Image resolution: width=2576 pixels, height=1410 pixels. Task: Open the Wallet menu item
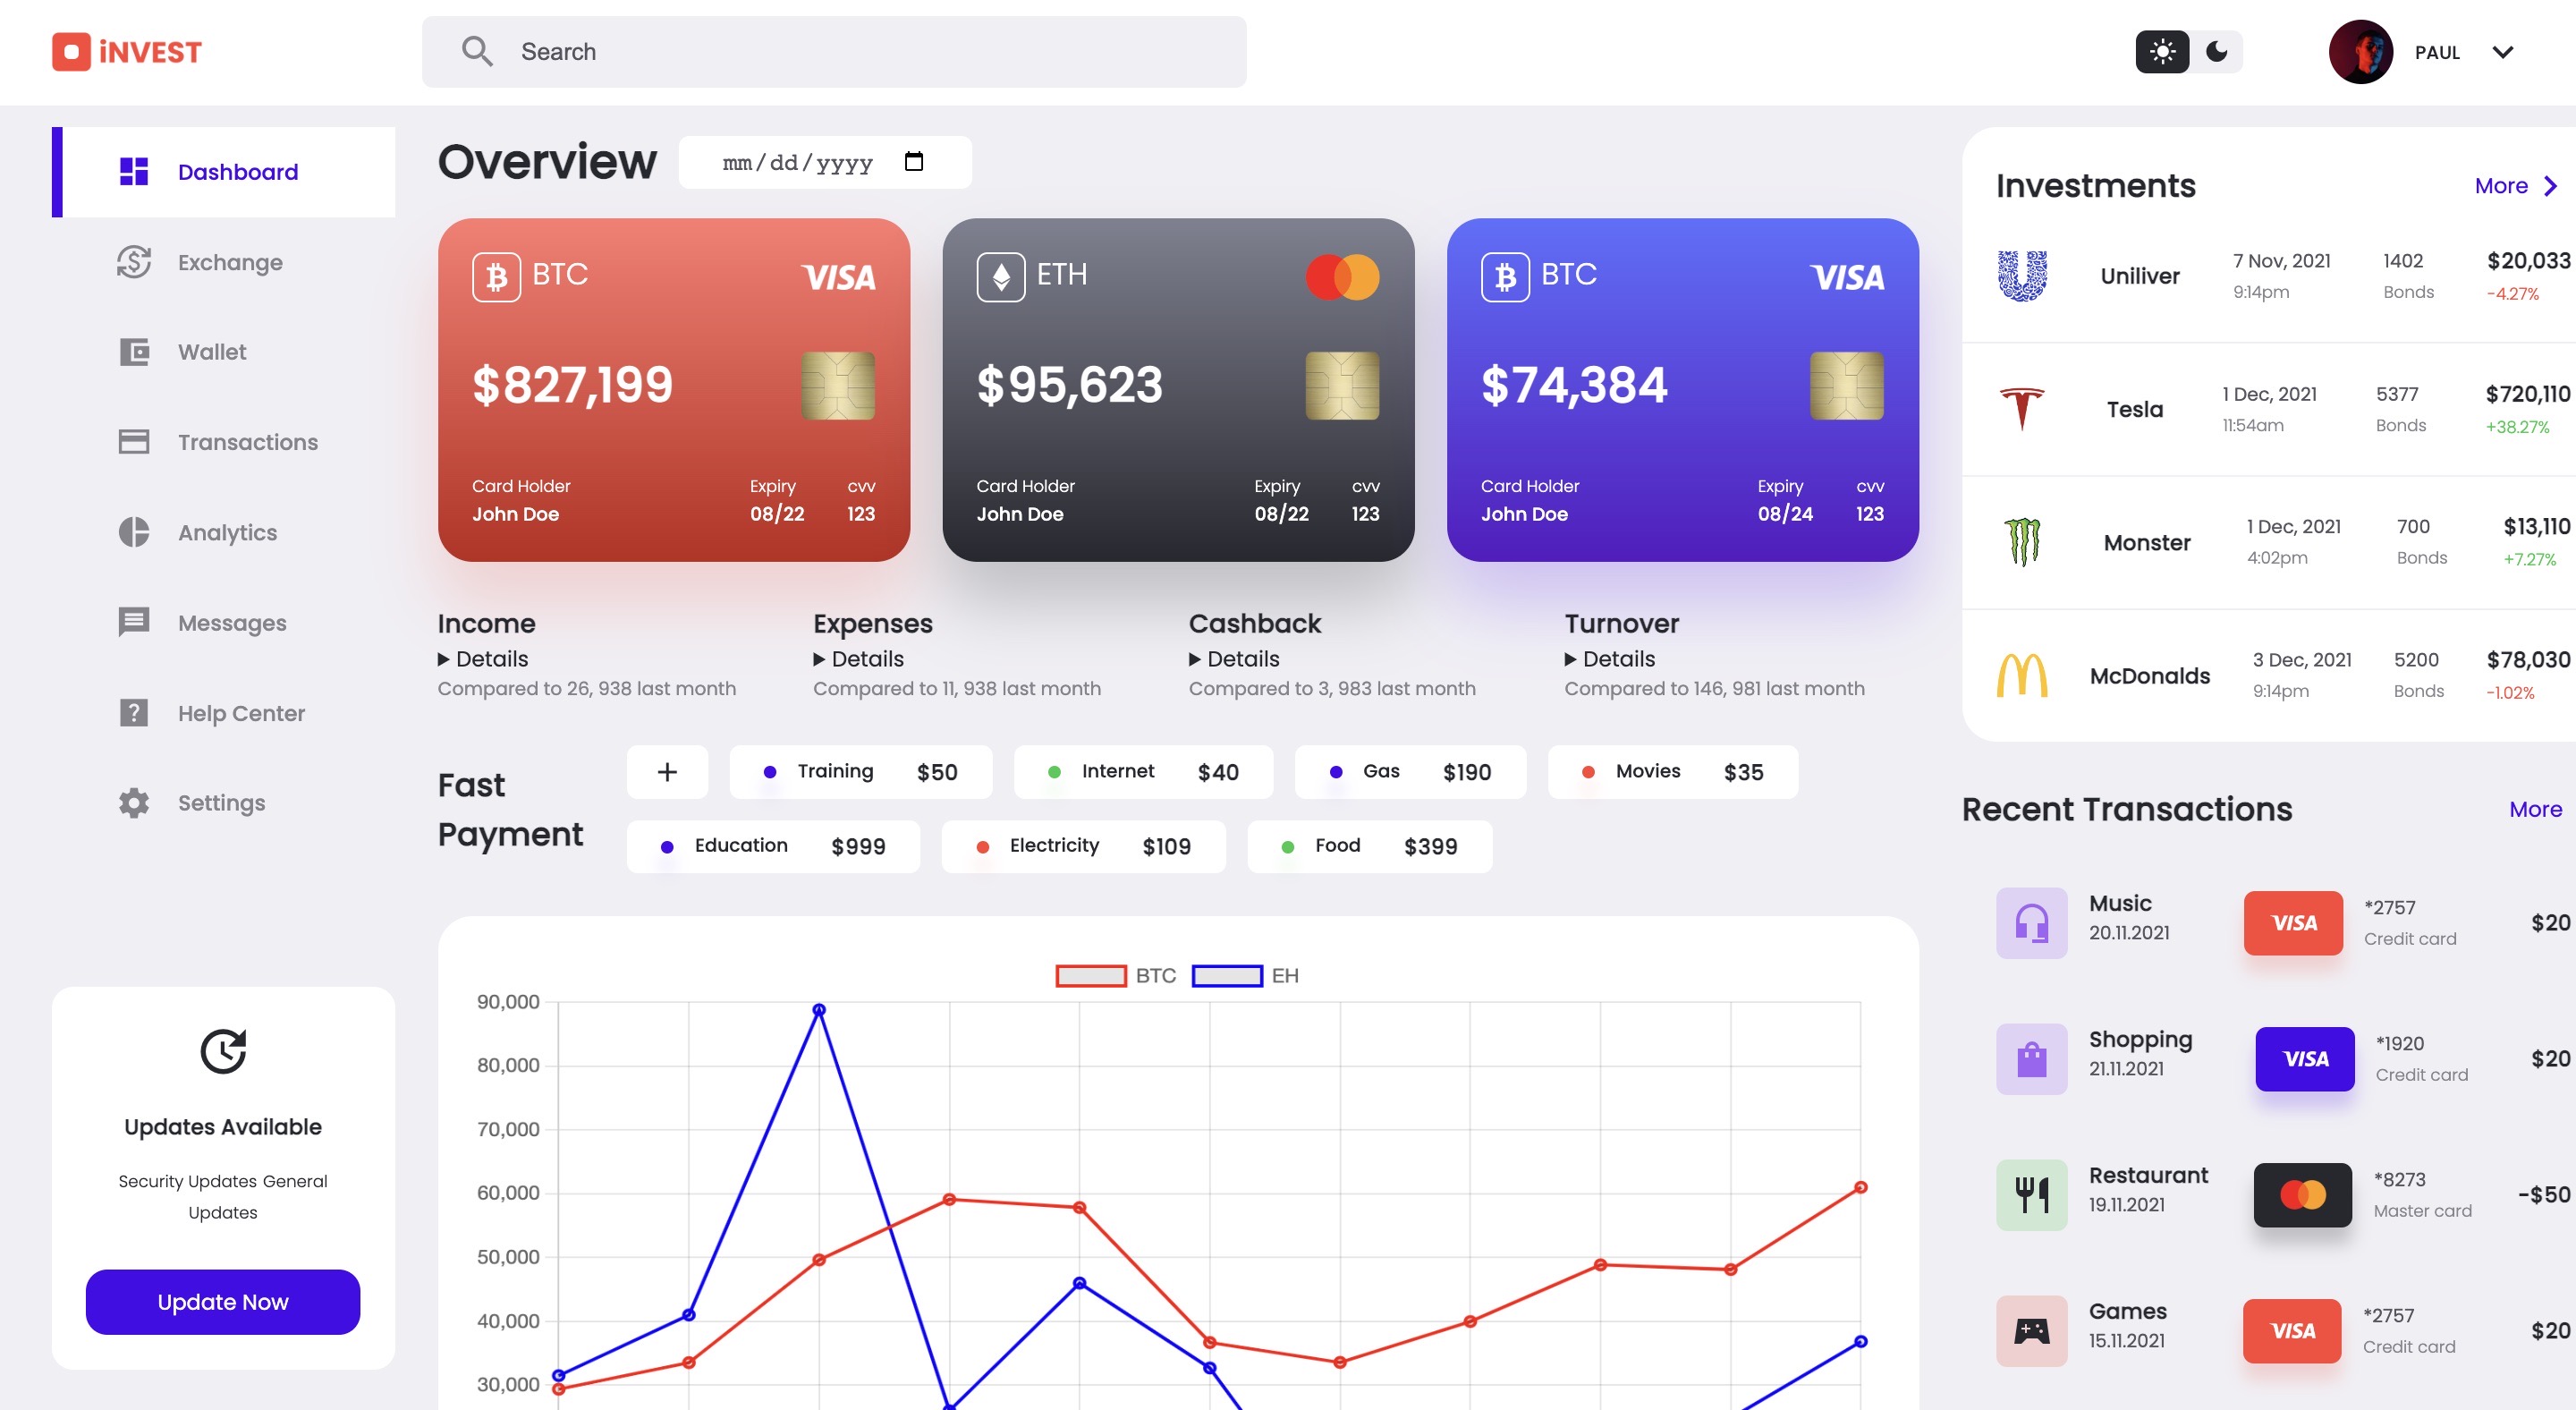[223, 352]
